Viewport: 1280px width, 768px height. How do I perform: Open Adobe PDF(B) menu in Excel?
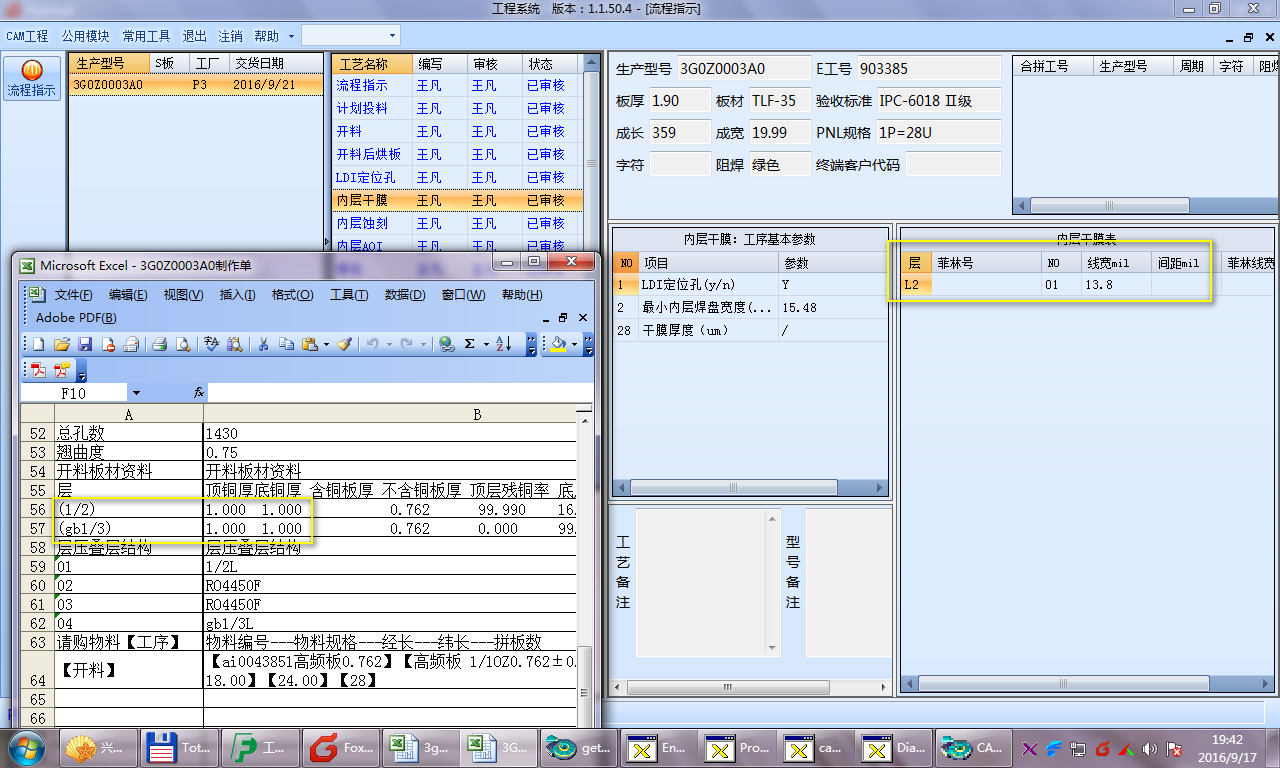76,318
